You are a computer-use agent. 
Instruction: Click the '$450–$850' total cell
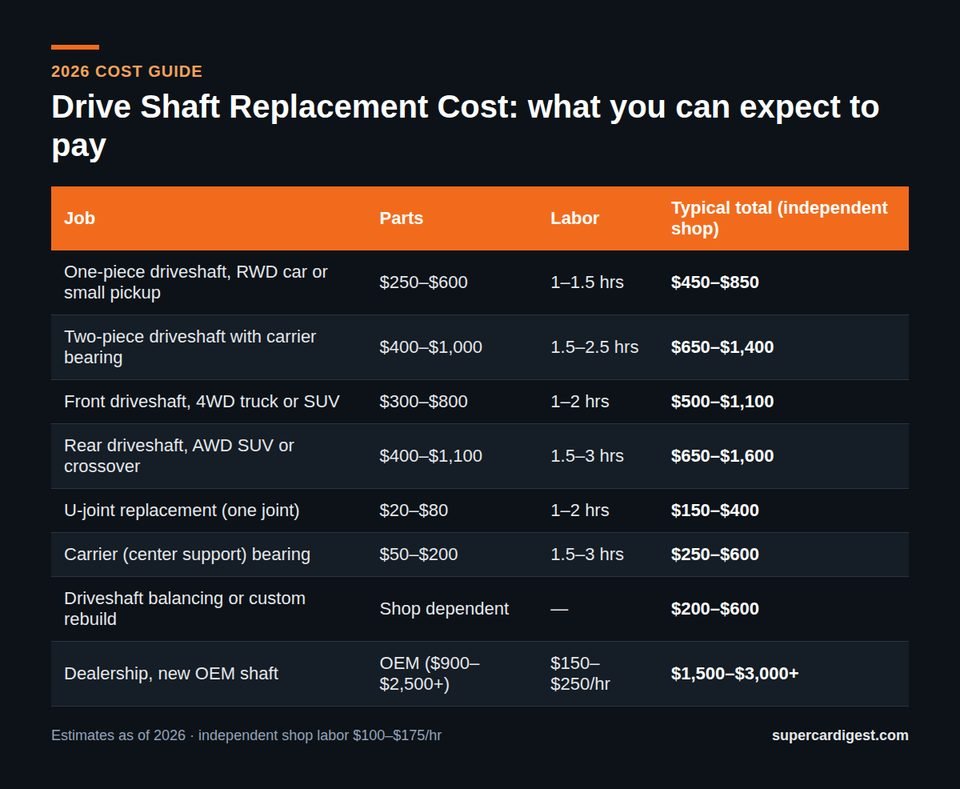(x=714, y=282)
